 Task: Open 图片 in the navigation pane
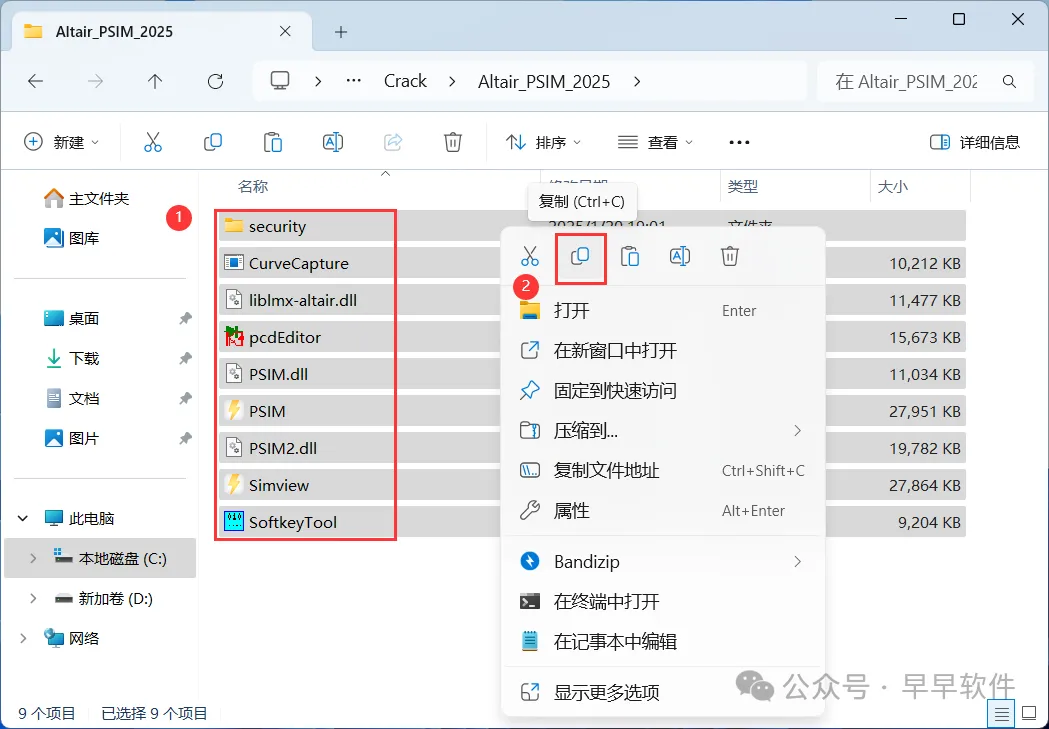click(72, 439)
